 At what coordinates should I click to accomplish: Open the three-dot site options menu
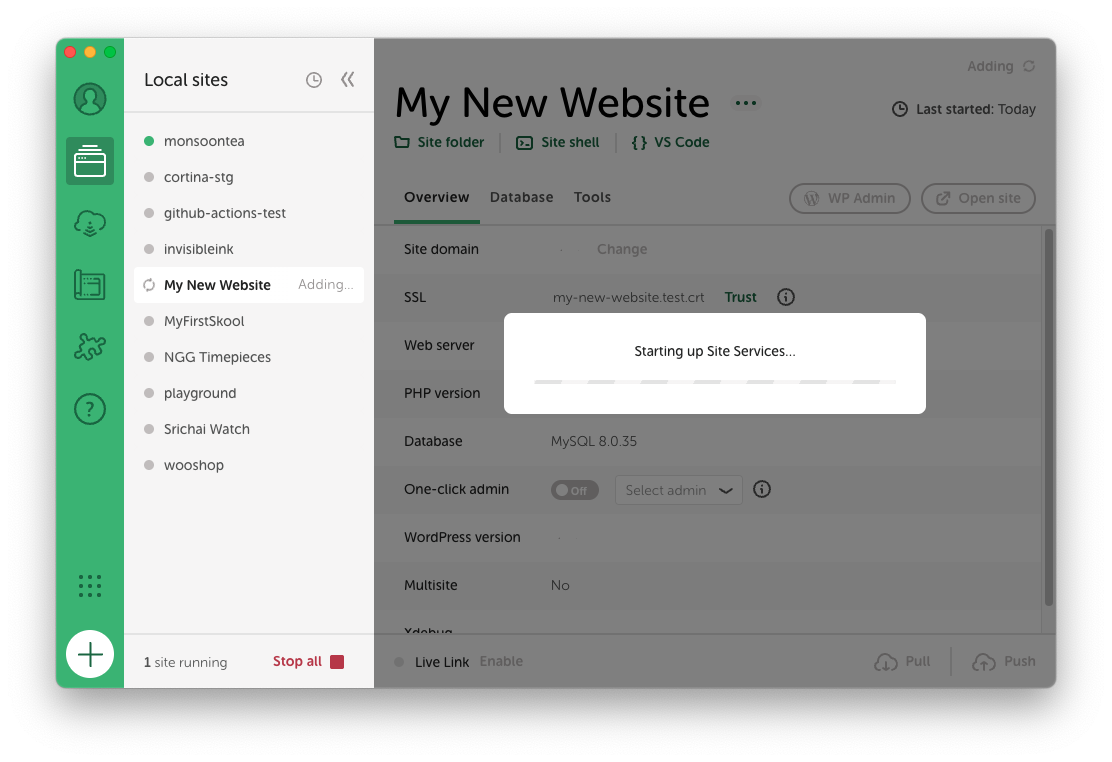pyautogui.click(x=746, y=103)
